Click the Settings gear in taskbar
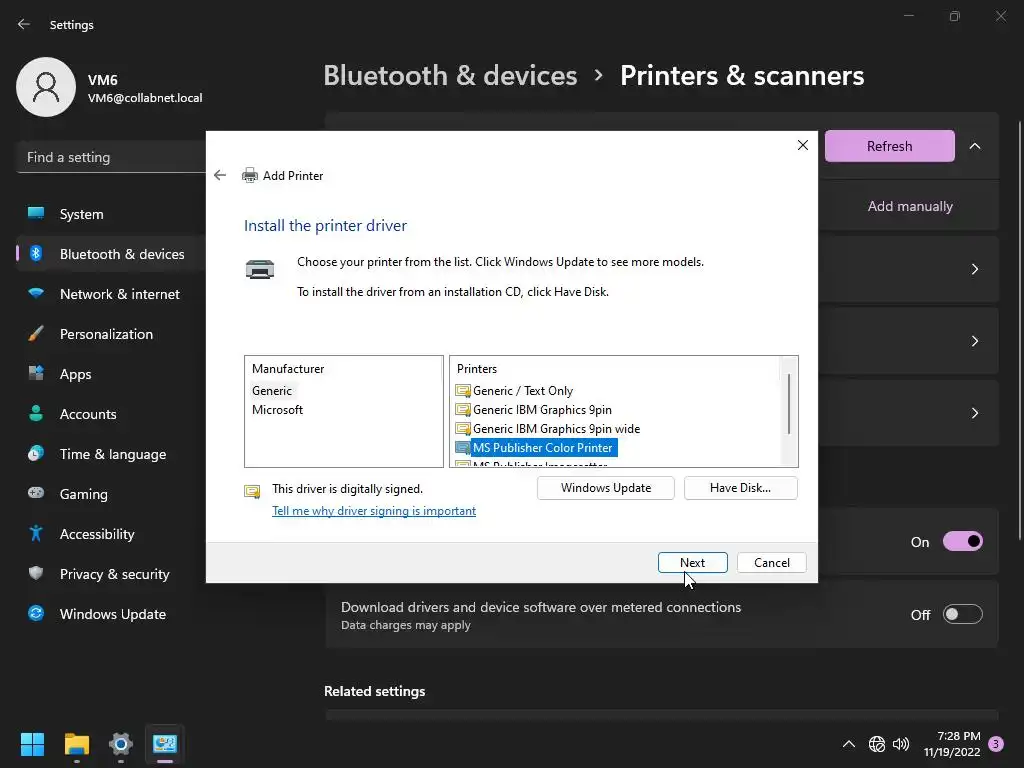The width and height of the screenshot is (1024, 768). [x=121, y=744]
